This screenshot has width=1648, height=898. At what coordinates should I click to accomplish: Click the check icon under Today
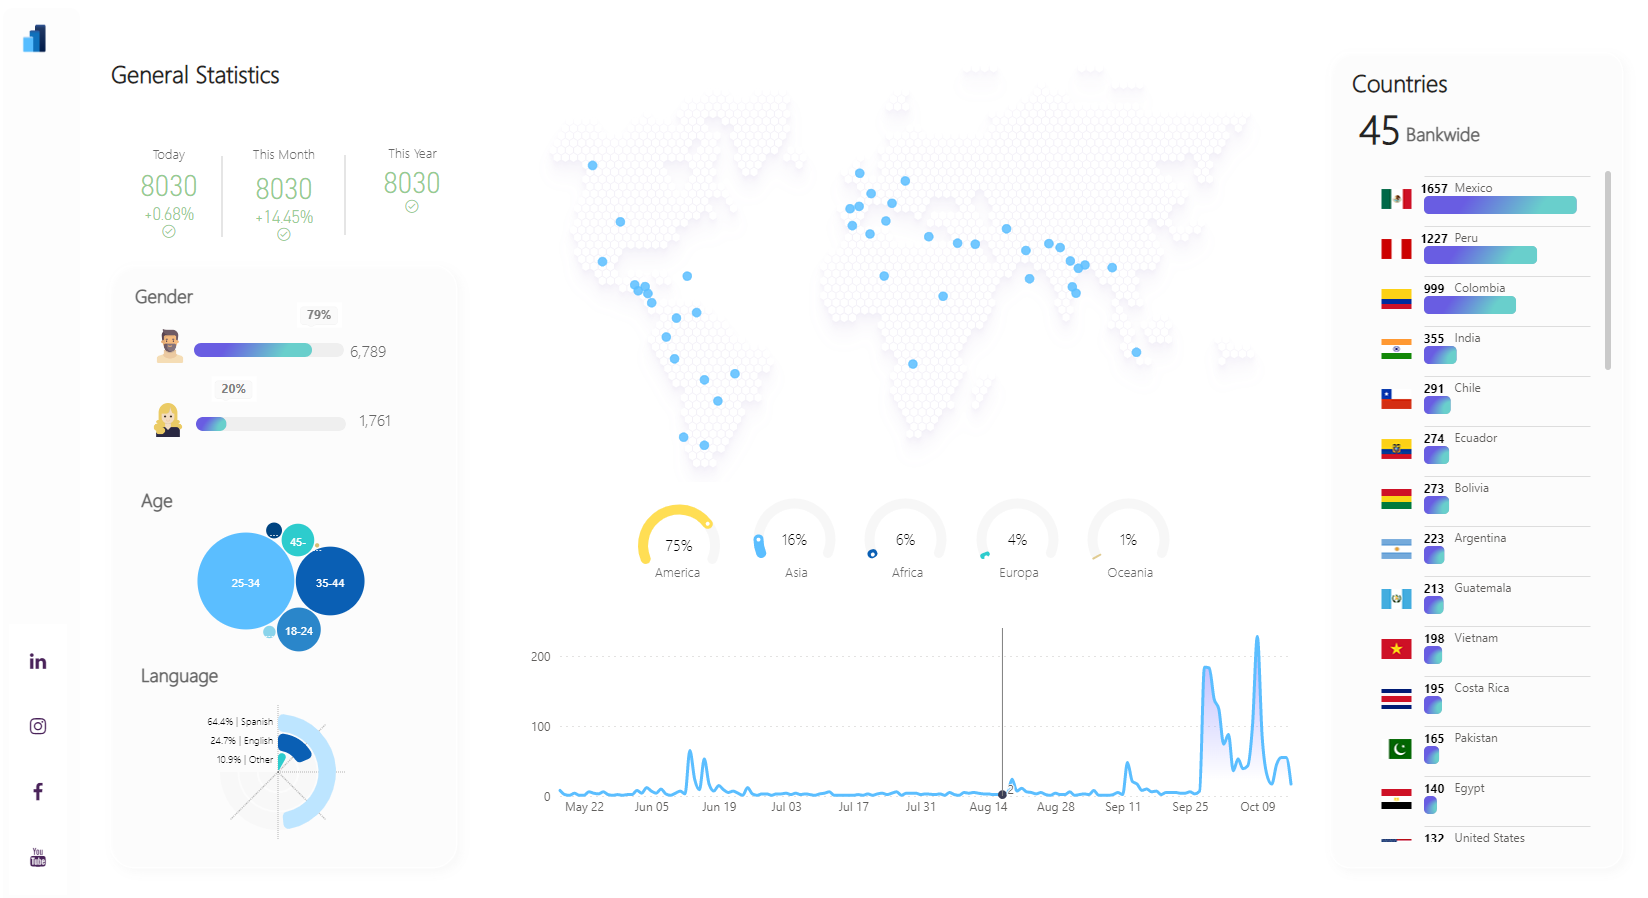coord(169,231)
